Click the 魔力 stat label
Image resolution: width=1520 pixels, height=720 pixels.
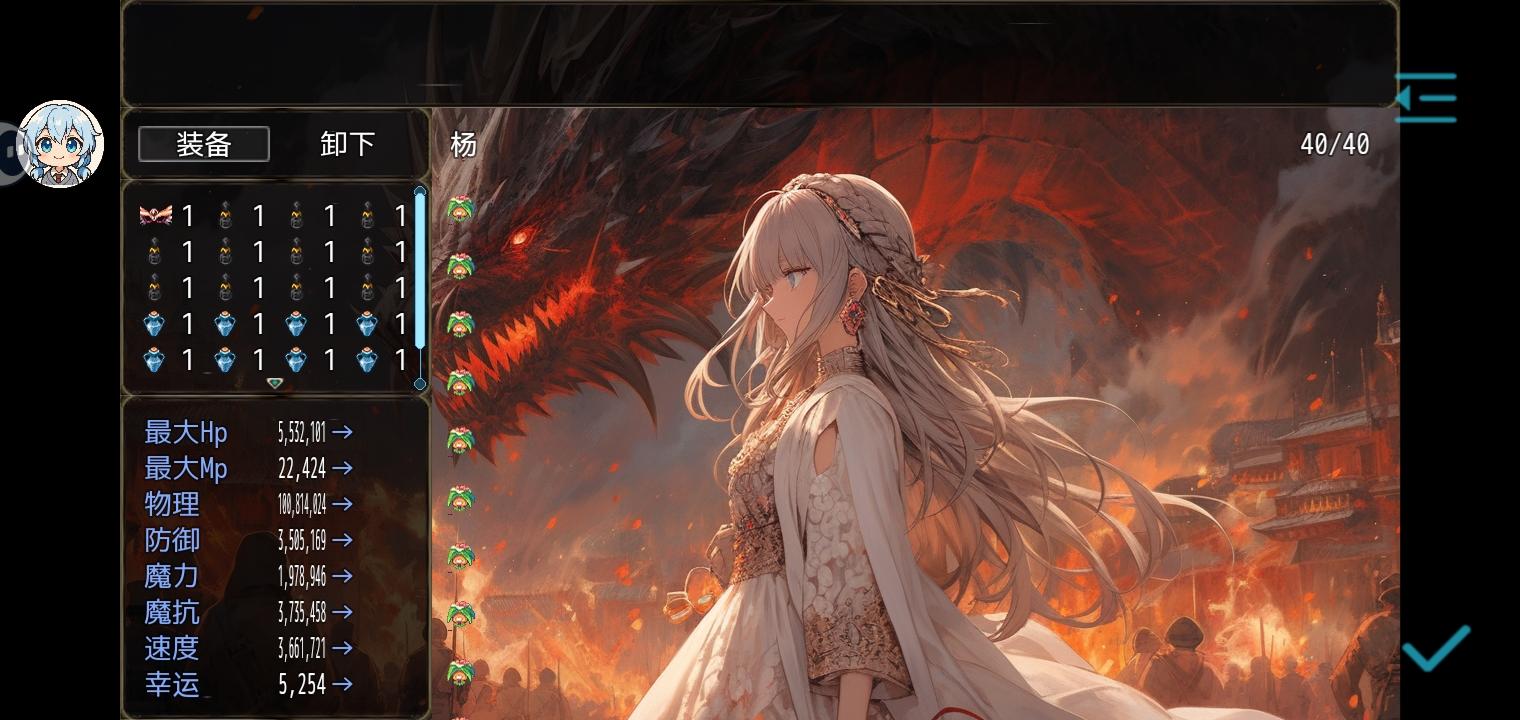pyautogui.click(x=172, y=576)
